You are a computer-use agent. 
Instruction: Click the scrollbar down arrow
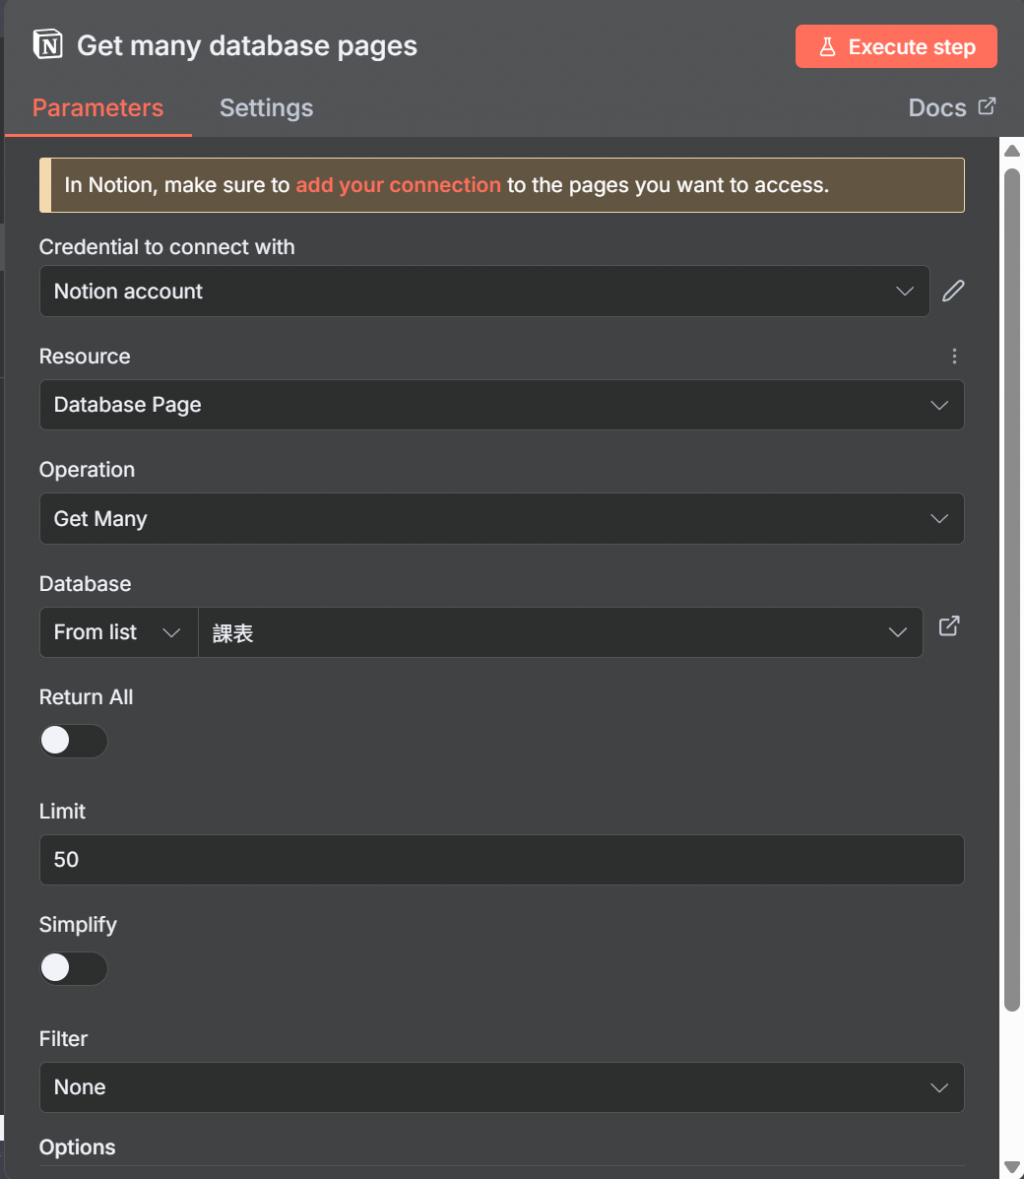pos(1012,1166)
